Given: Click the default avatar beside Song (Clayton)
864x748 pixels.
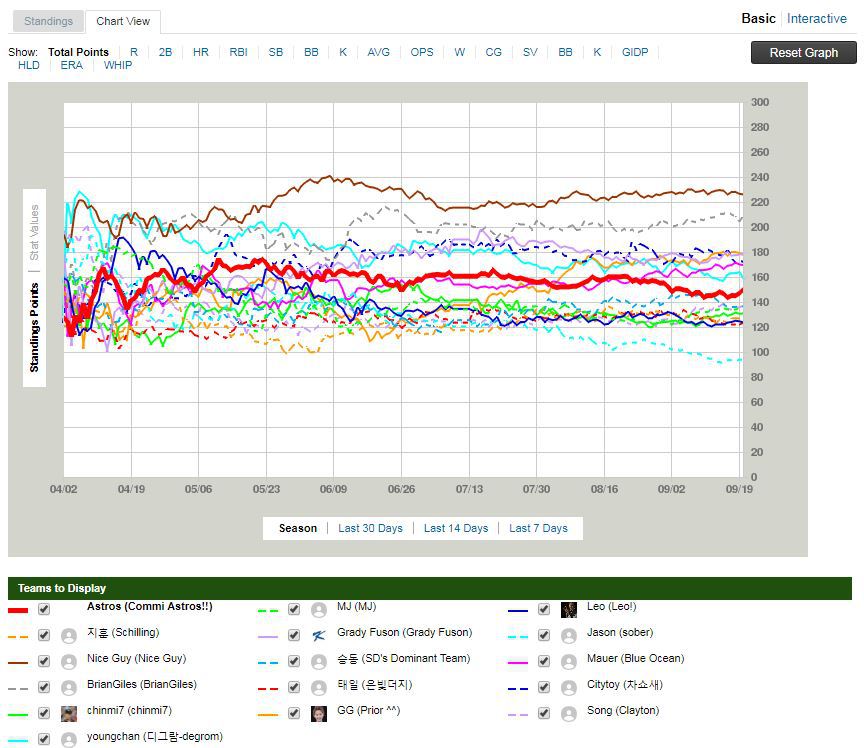Looking at the screenshot, I should click(x=569, y=714).
